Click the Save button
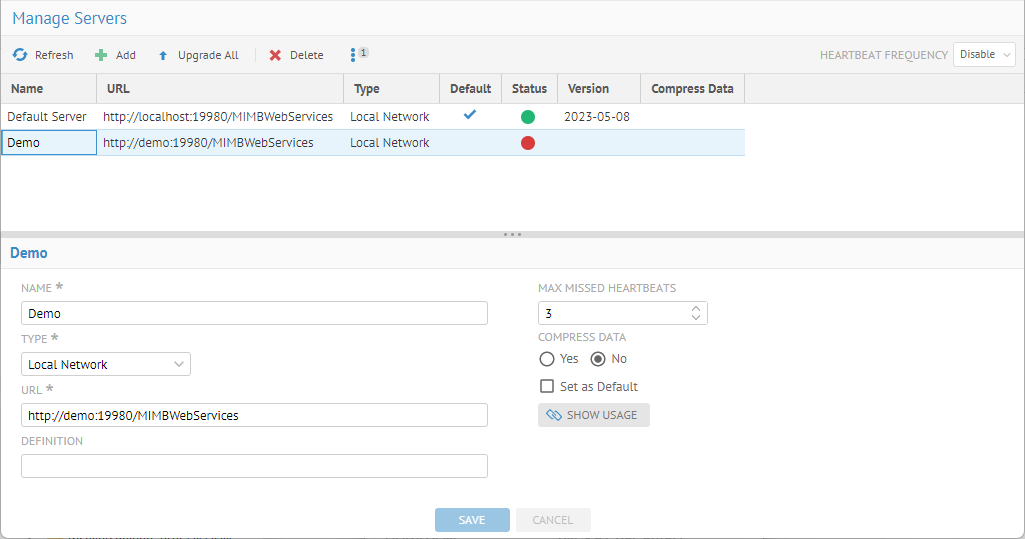This screenshot has height=539, width=1025. (x=472, y=520)
